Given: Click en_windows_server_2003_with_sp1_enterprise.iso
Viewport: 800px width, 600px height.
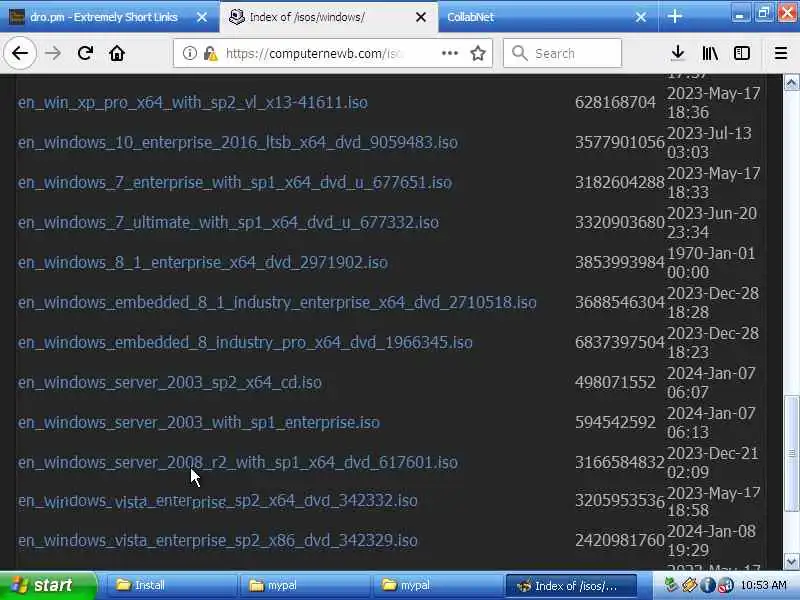Looking at the screenshot, I should 198,422.
